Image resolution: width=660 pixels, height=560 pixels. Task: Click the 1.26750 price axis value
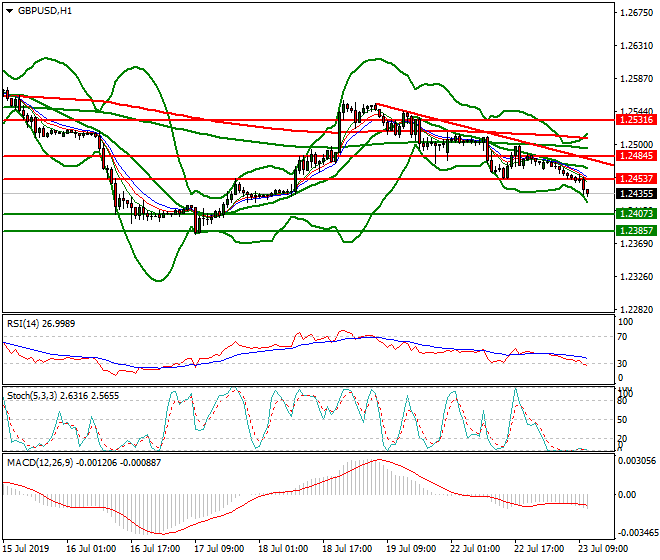tap(637, 13)
